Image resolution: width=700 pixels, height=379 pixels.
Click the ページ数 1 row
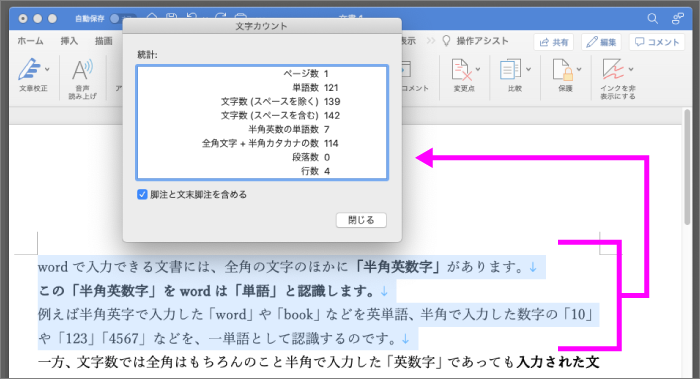pyautogui.click(x=262, y=73)
